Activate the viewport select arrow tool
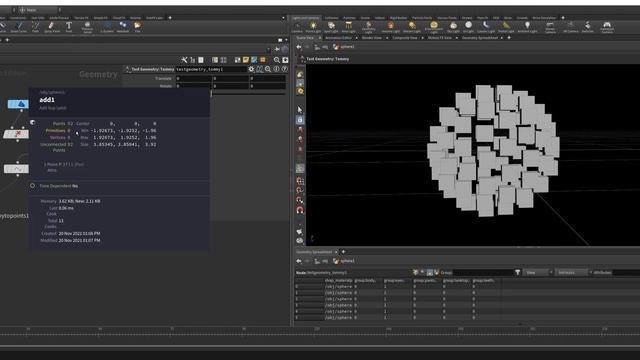This screenshot has width=640, height=360. coord(300,109)
